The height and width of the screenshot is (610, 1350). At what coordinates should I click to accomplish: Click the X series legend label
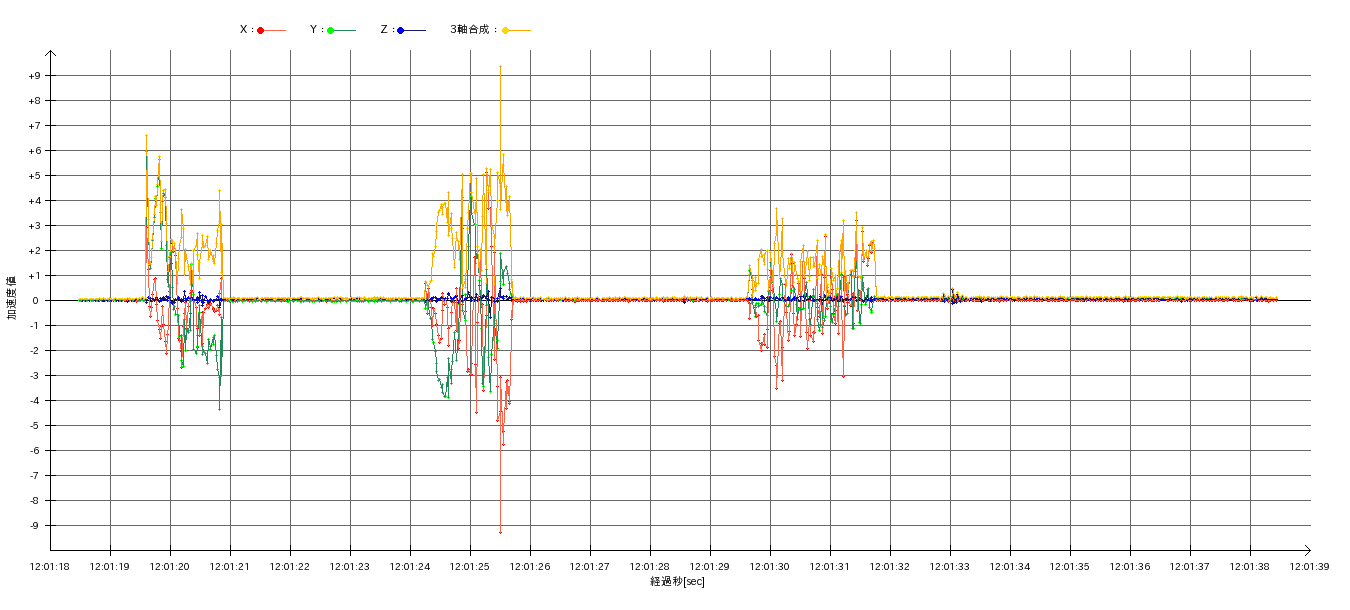click(244, 30)
